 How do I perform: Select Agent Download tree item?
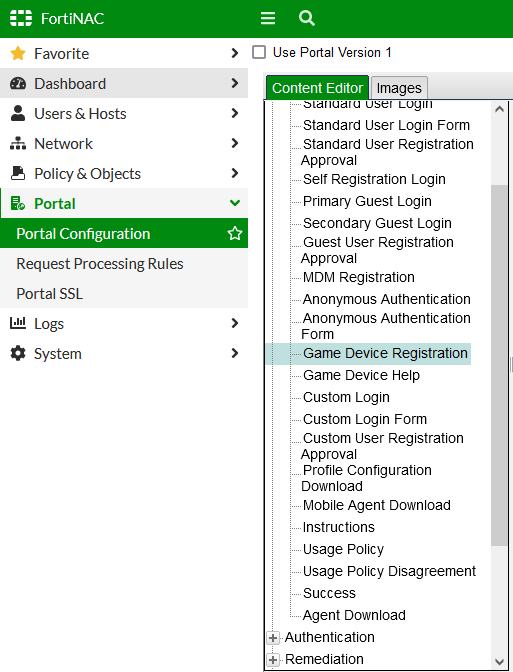(x=354, y=615)
